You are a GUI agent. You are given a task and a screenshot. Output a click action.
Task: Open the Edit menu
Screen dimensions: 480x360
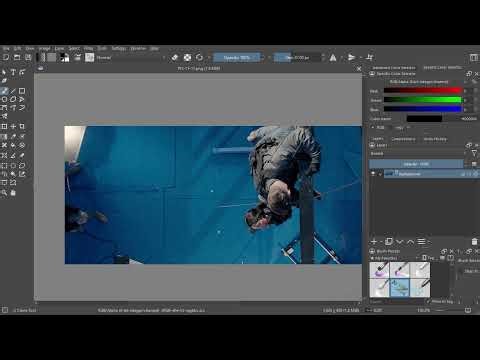pyautogui.click(x=17, y=49)
